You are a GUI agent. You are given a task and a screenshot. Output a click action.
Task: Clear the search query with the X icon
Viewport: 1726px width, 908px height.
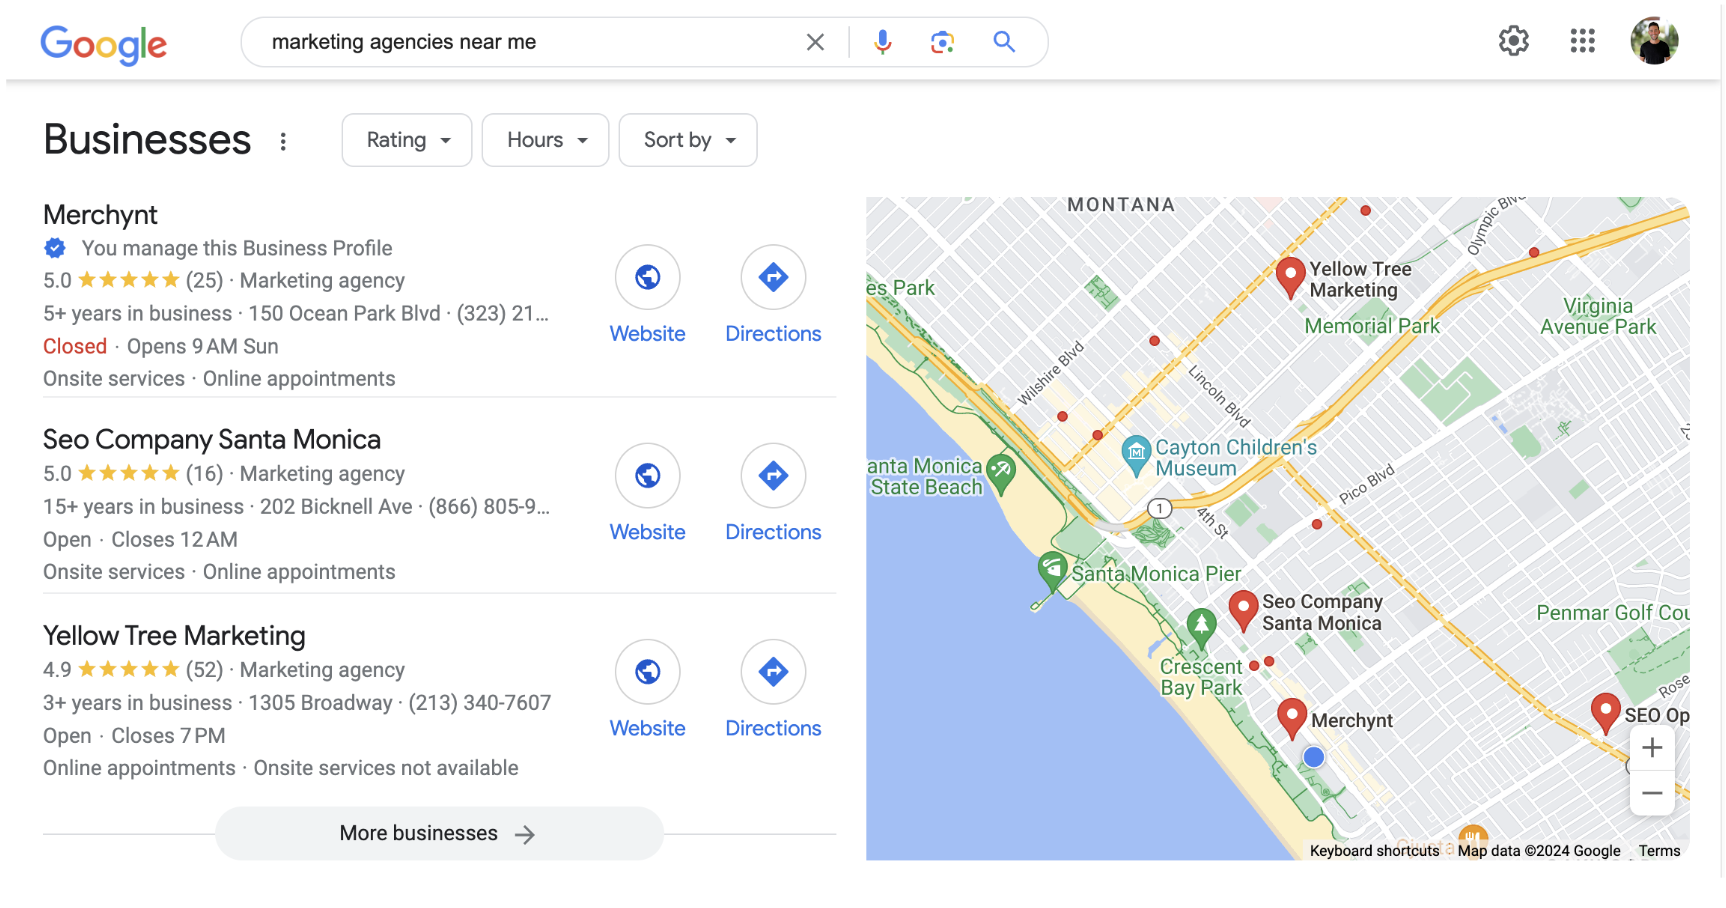coord(815,42)
